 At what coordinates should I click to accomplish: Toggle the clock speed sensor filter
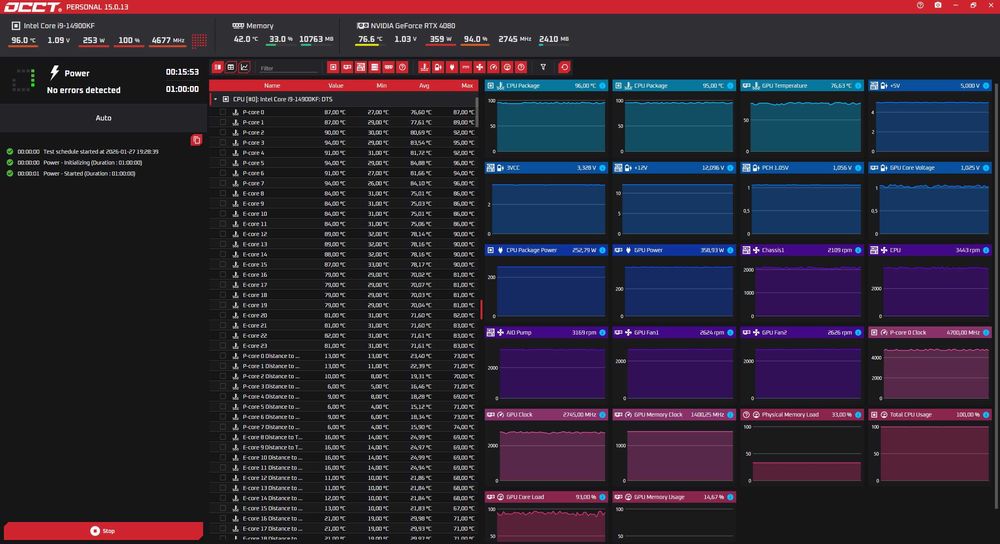(x=493, y=67)
